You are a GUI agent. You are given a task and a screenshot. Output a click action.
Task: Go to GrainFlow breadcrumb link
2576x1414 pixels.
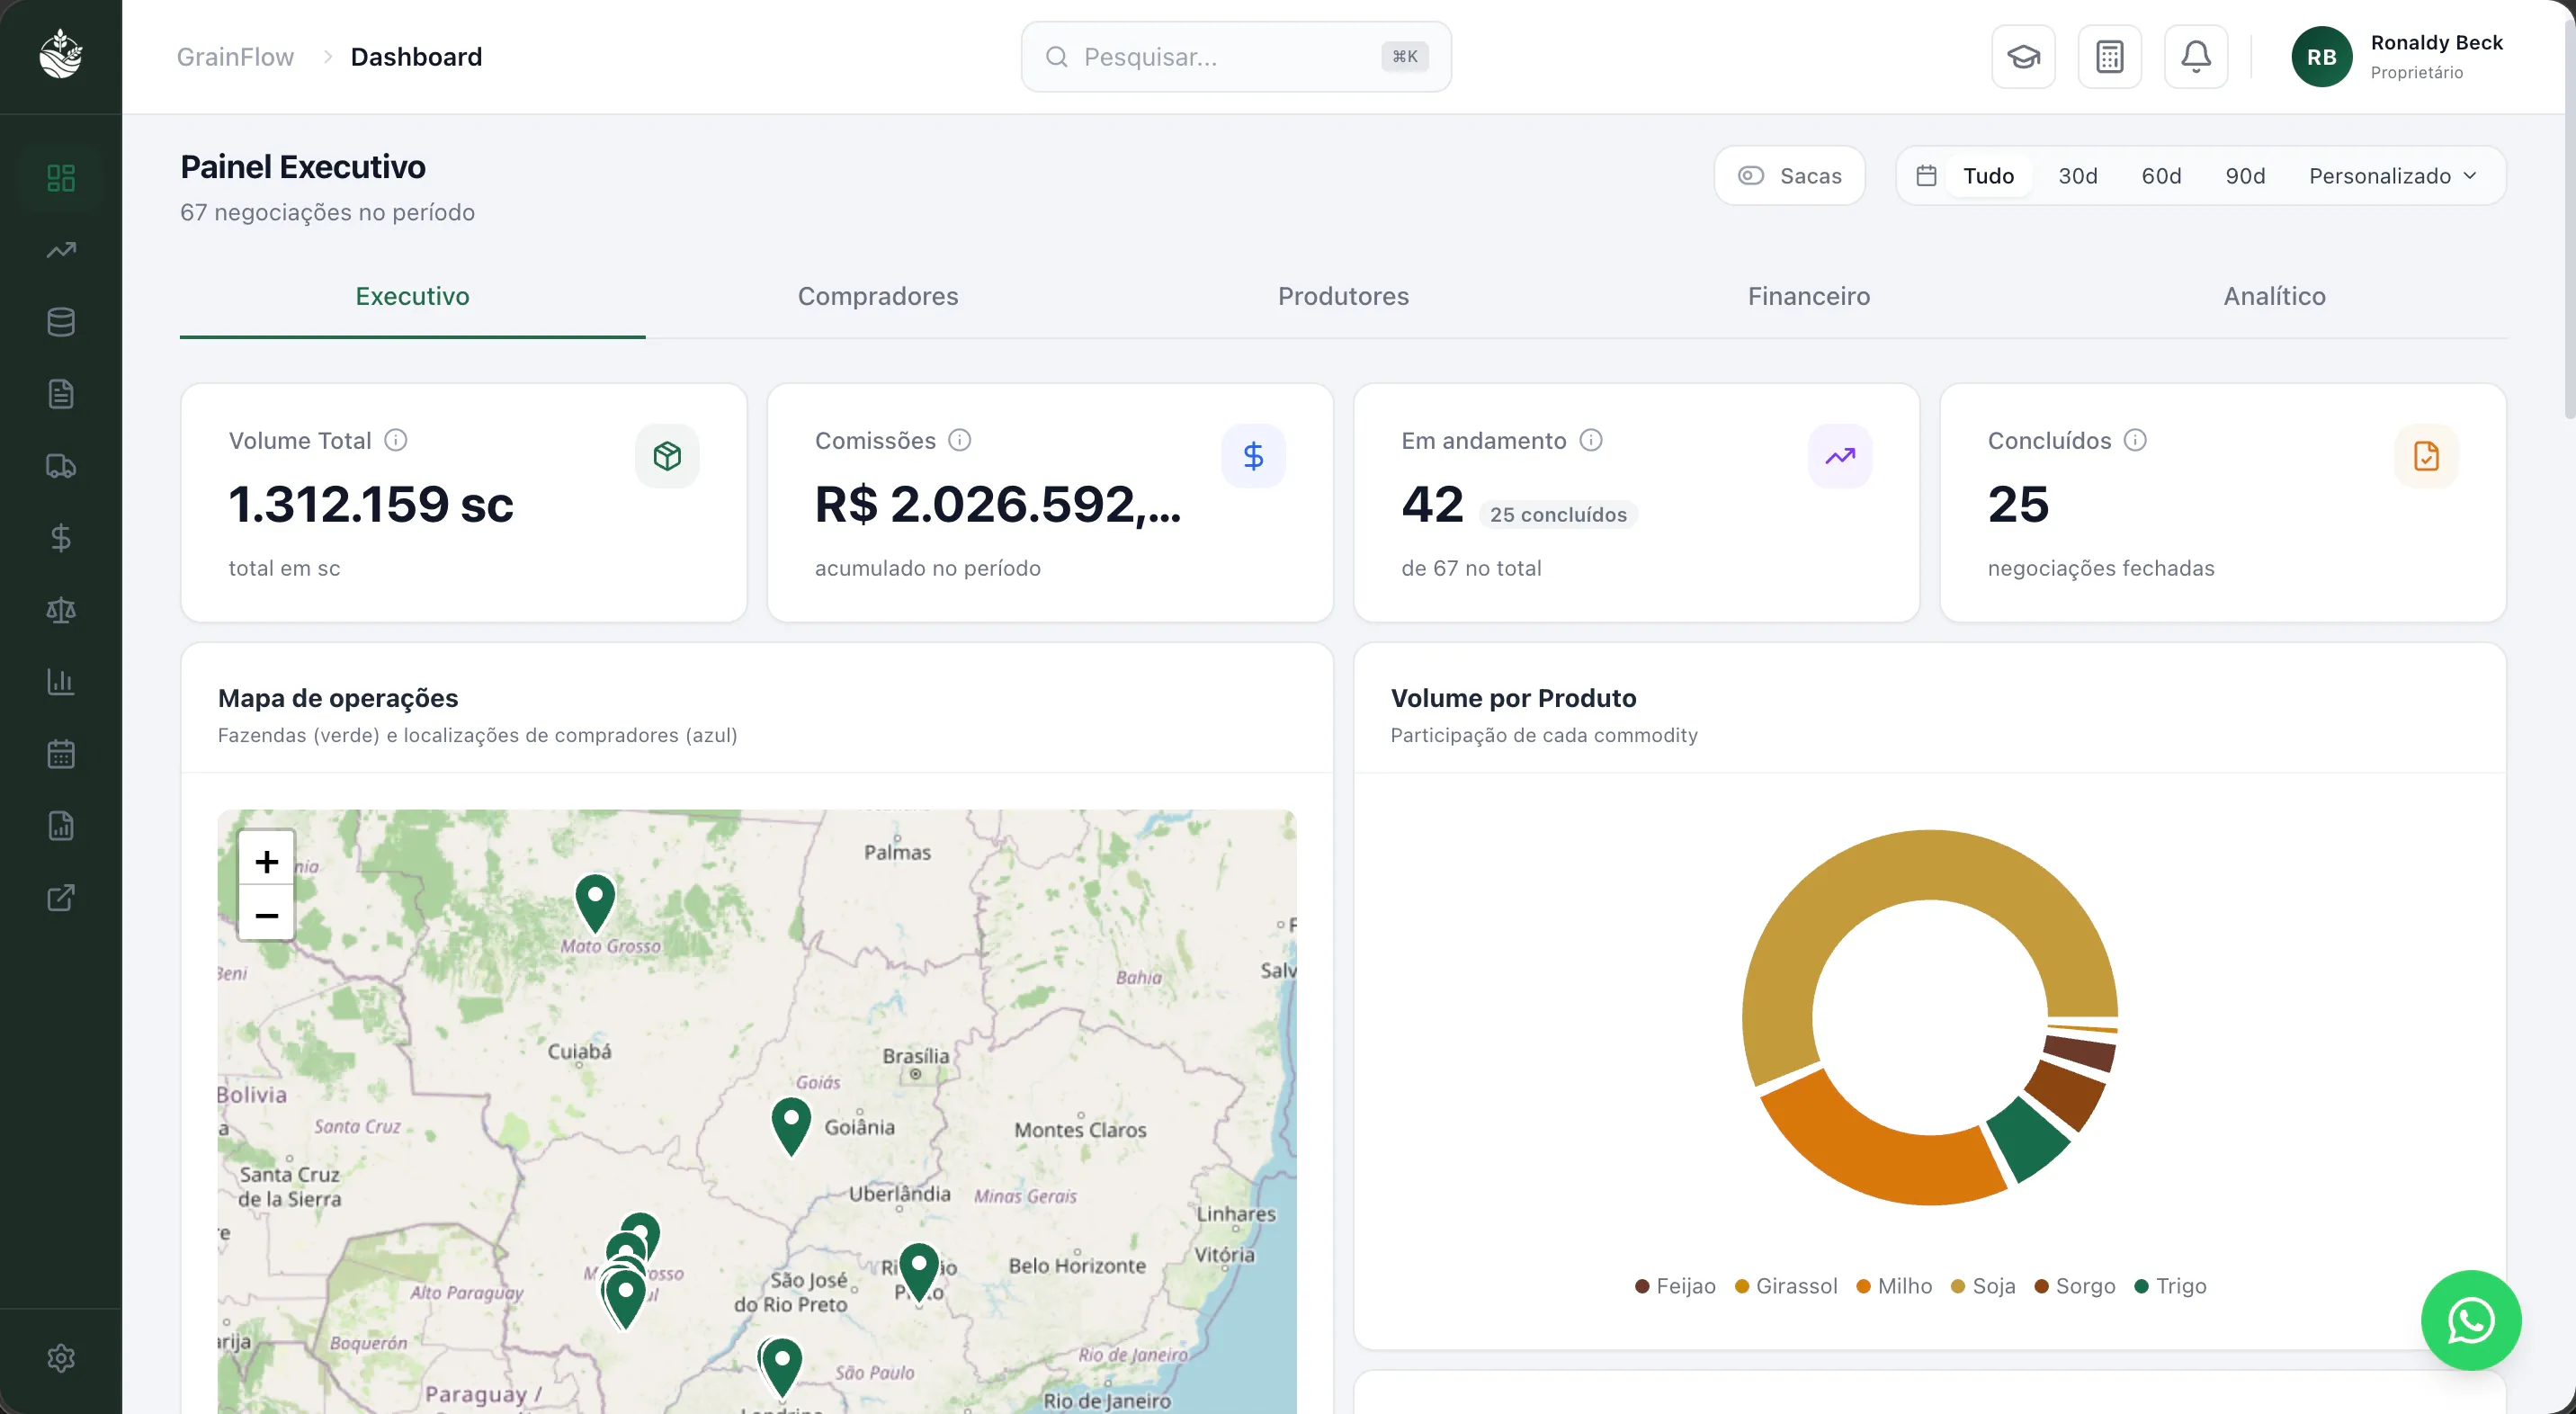pyautogui.click(x=235, y=57)
